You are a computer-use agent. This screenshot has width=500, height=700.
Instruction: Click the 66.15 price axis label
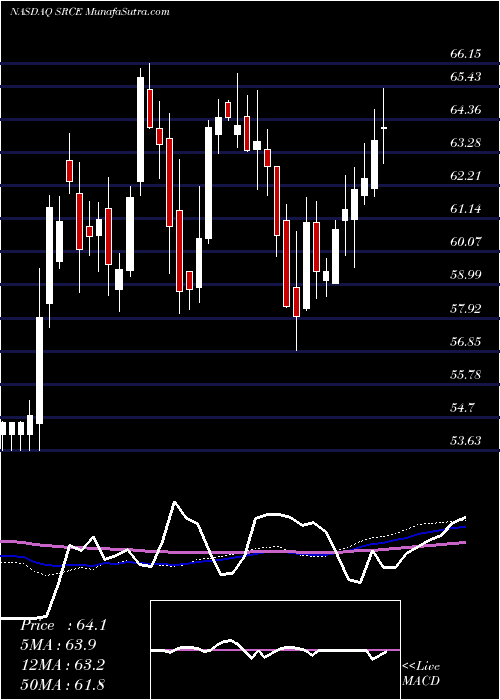[465, 54]
